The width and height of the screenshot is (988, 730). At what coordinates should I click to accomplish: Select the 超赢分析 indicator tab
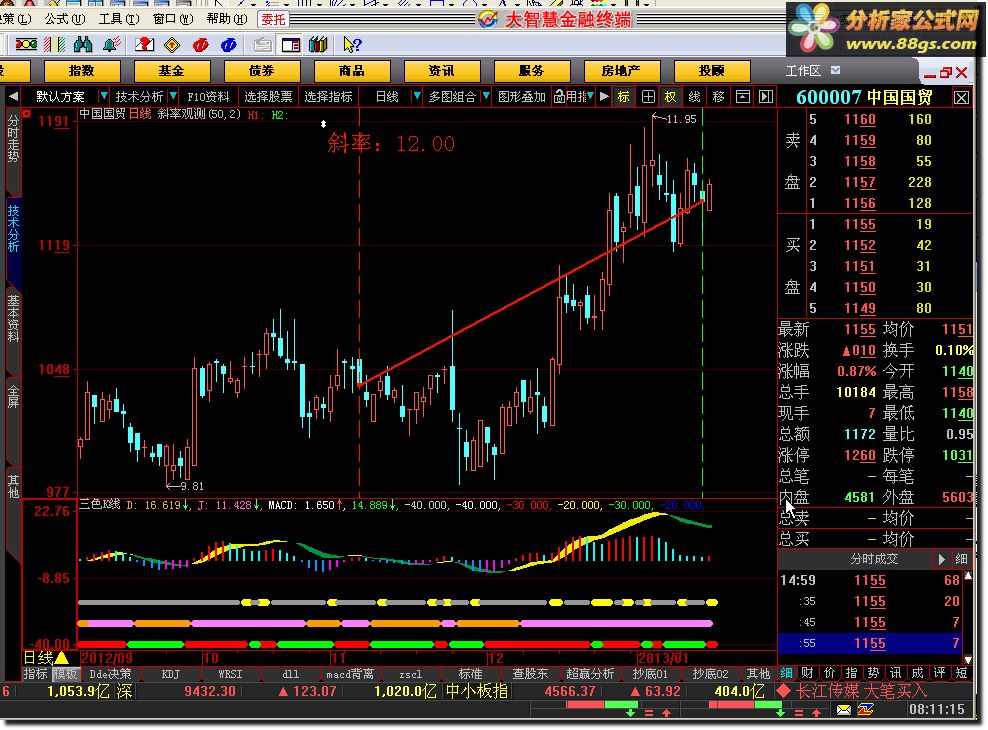click(x=590, y=674)
